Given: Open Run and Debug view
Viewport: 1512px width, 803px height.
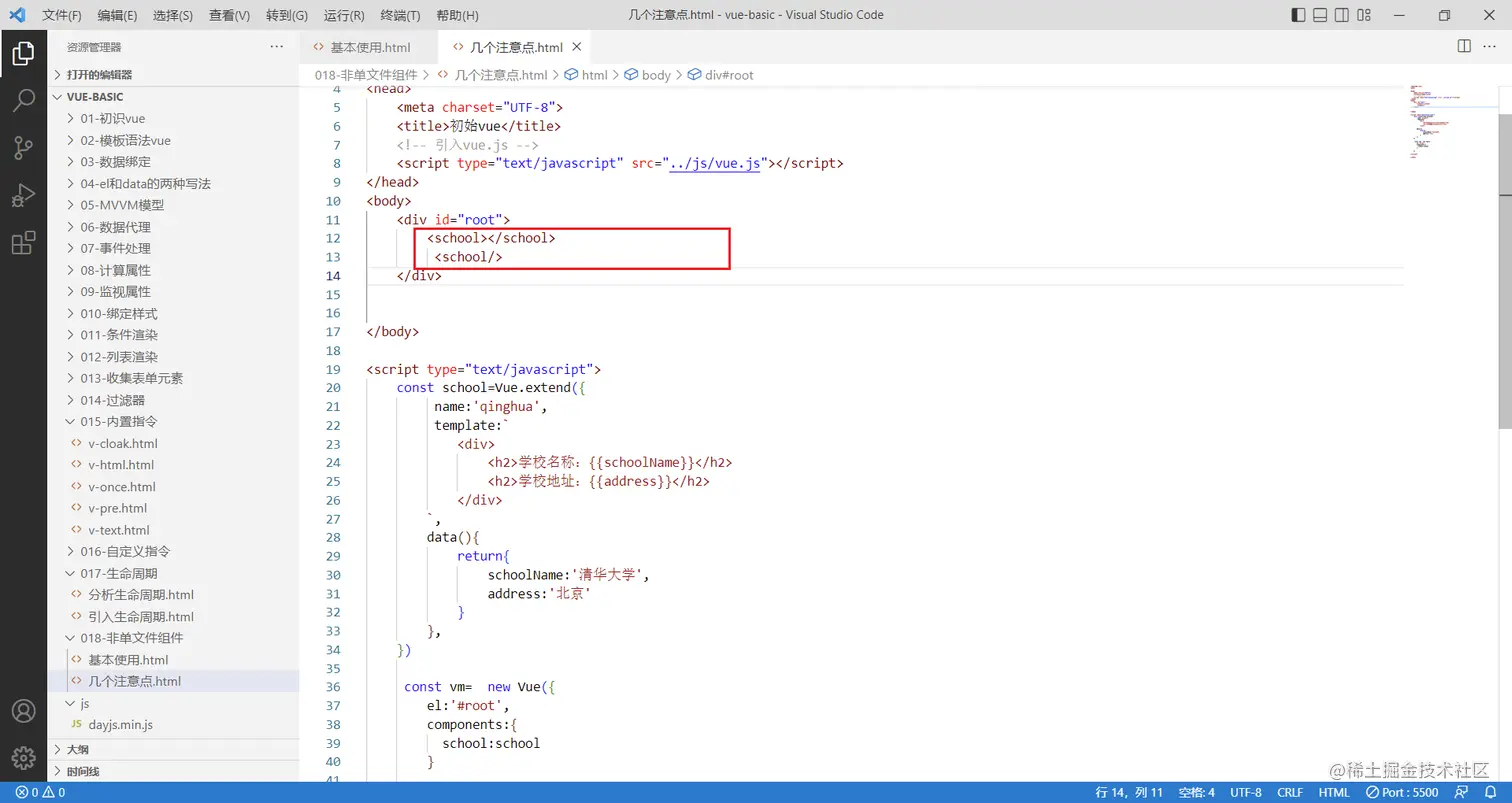Looking at the screenshot, I should coord(23,195).
